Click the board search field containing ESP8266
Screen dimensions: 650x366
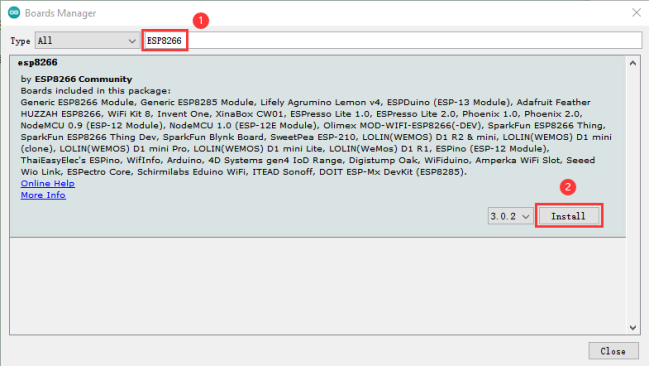(393, 41)
